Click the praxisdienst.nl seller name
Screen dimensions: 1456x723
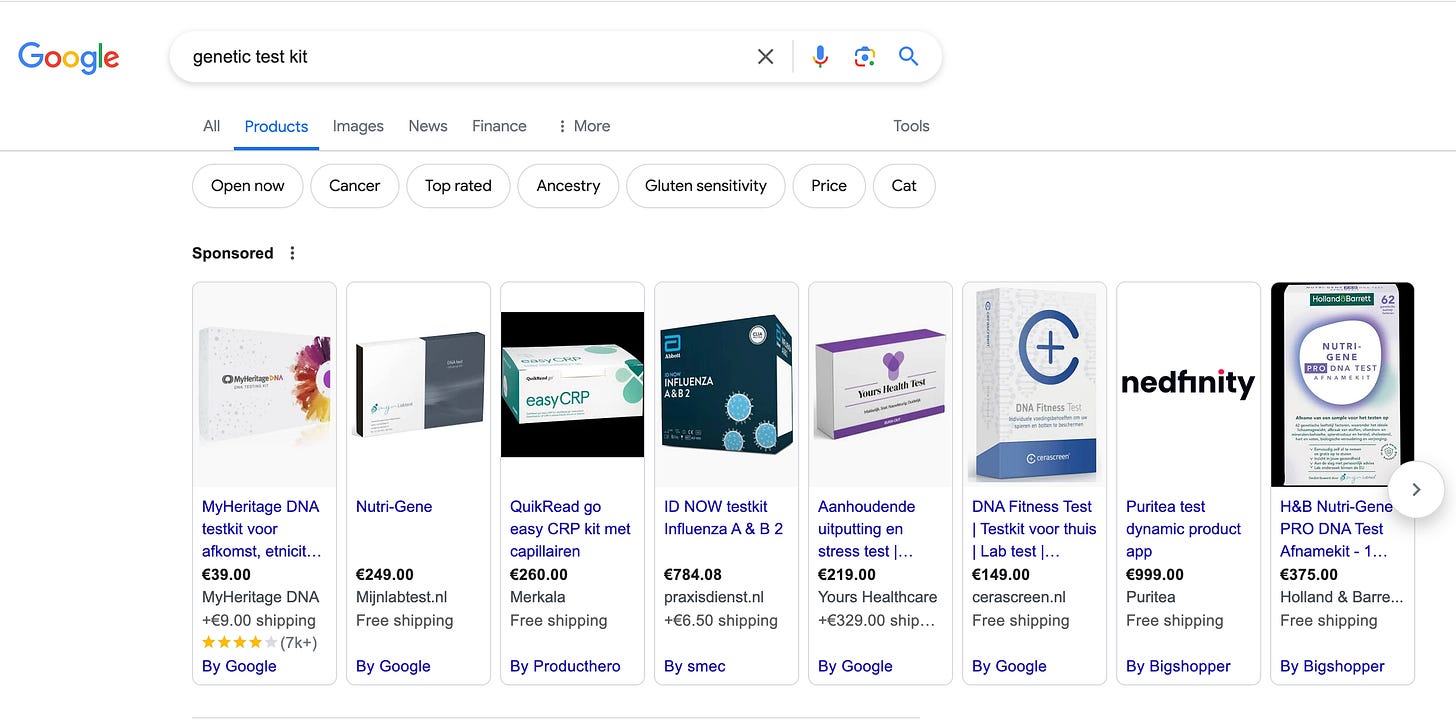tap(714, 597)
